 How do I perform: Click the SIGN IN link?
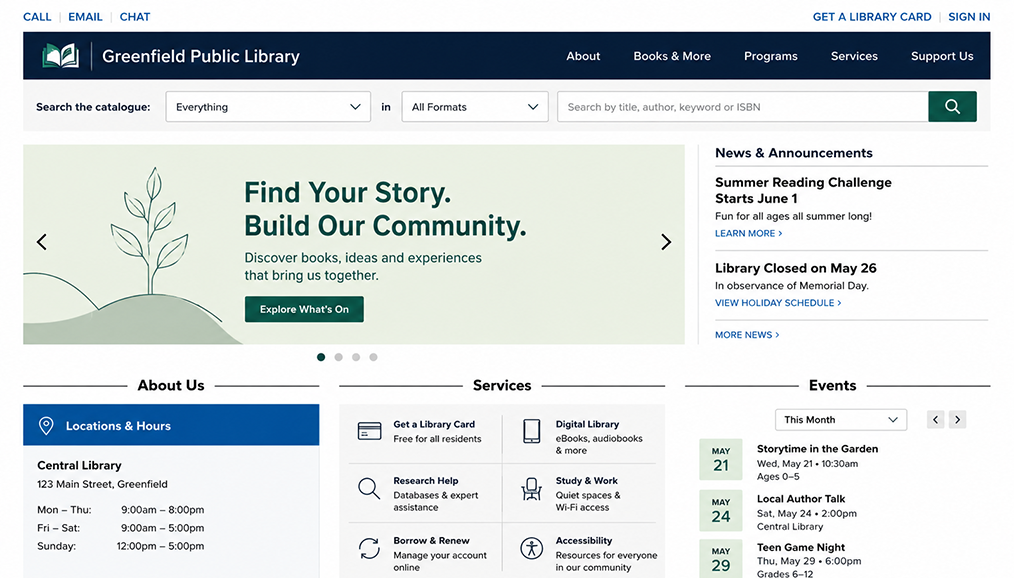coord(969,17)
